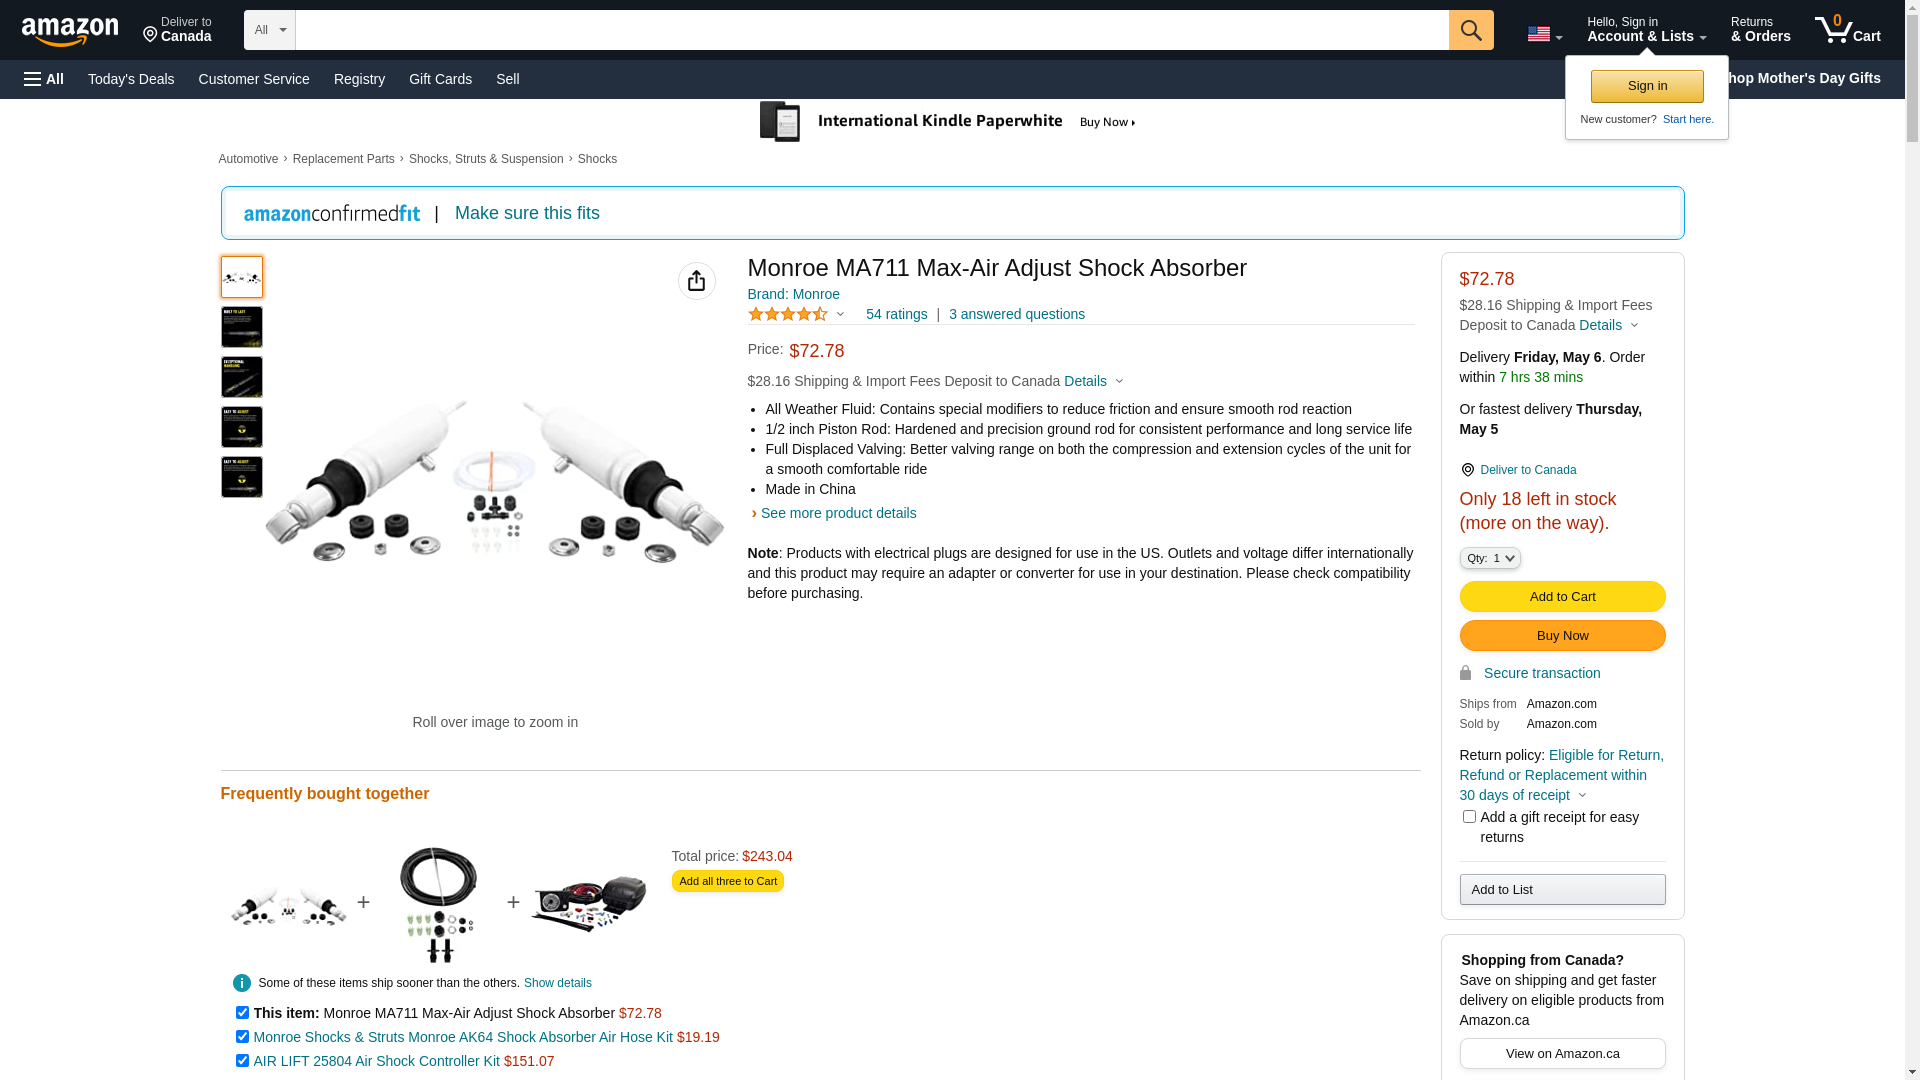Select the second product thumbnail image
This screenshot has height=1080, width=1920.
(x=242, y=327)
